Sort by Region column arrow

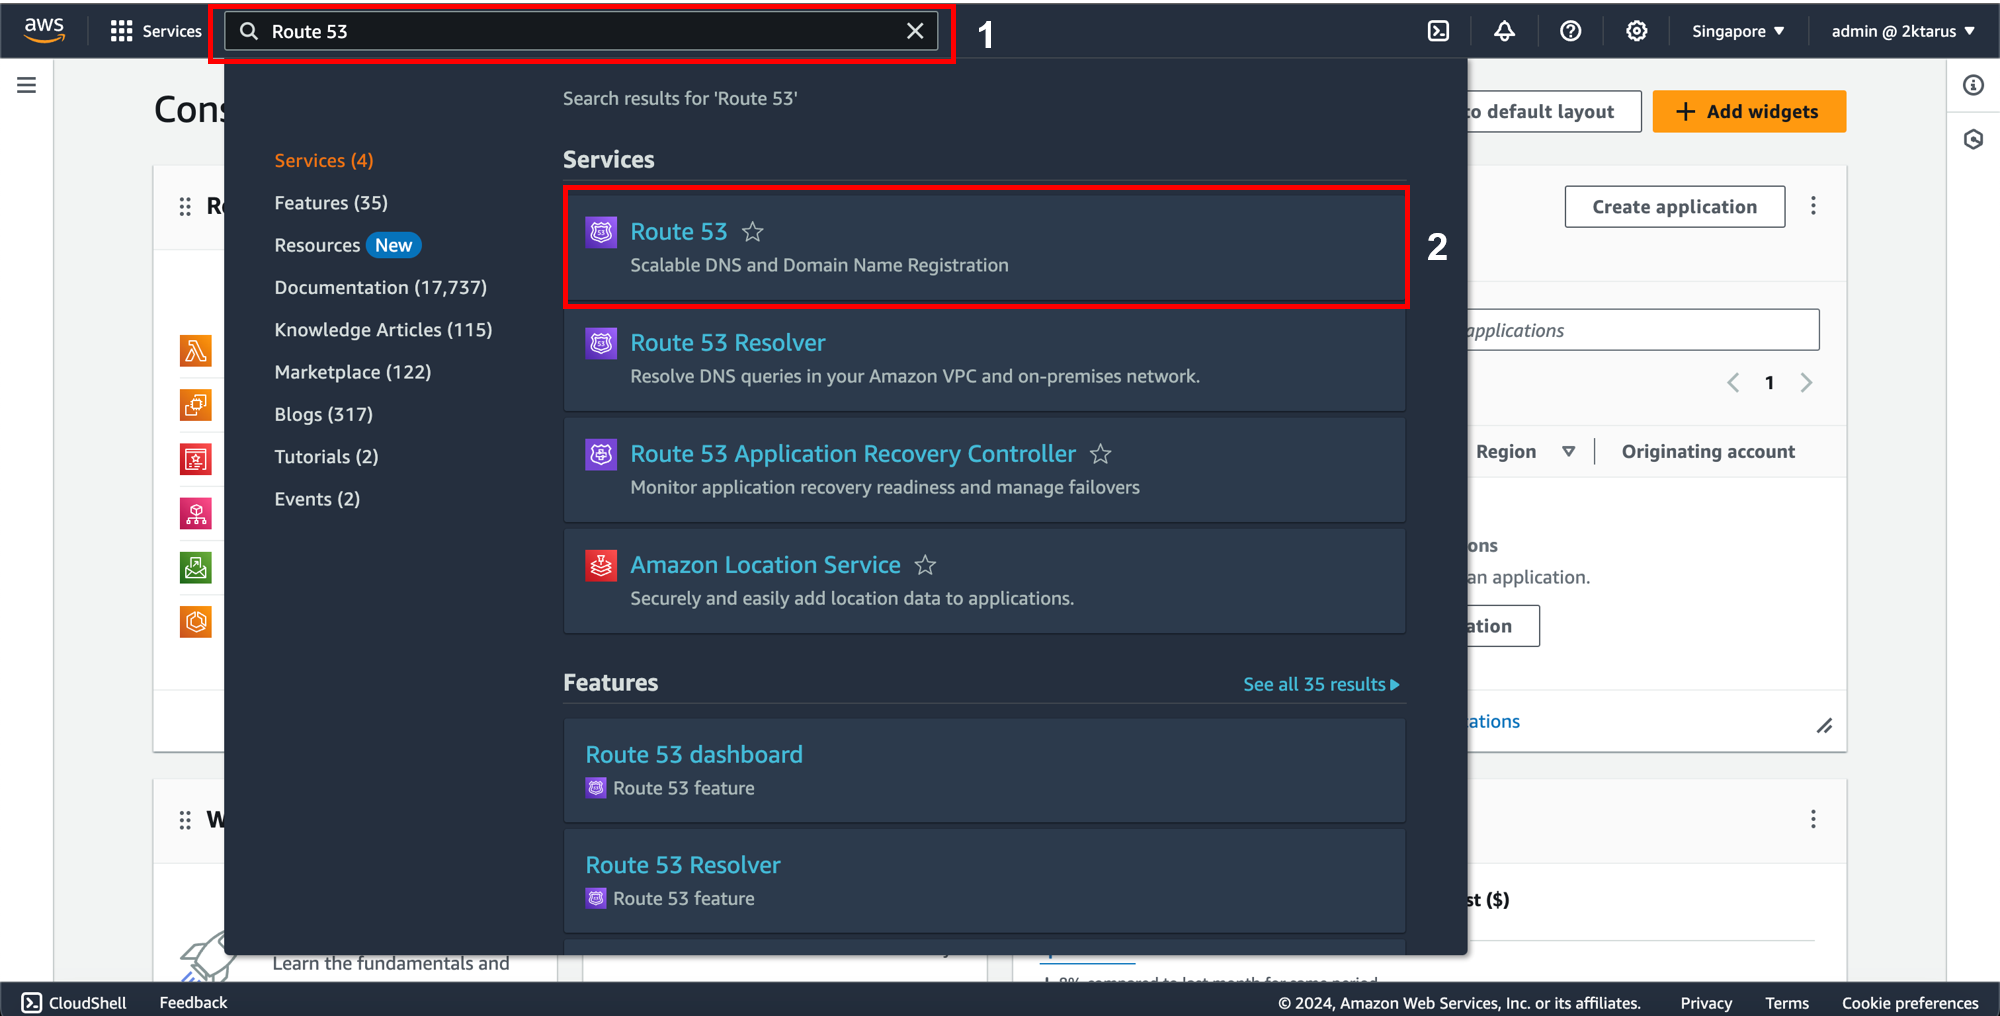pos(1568,452)
